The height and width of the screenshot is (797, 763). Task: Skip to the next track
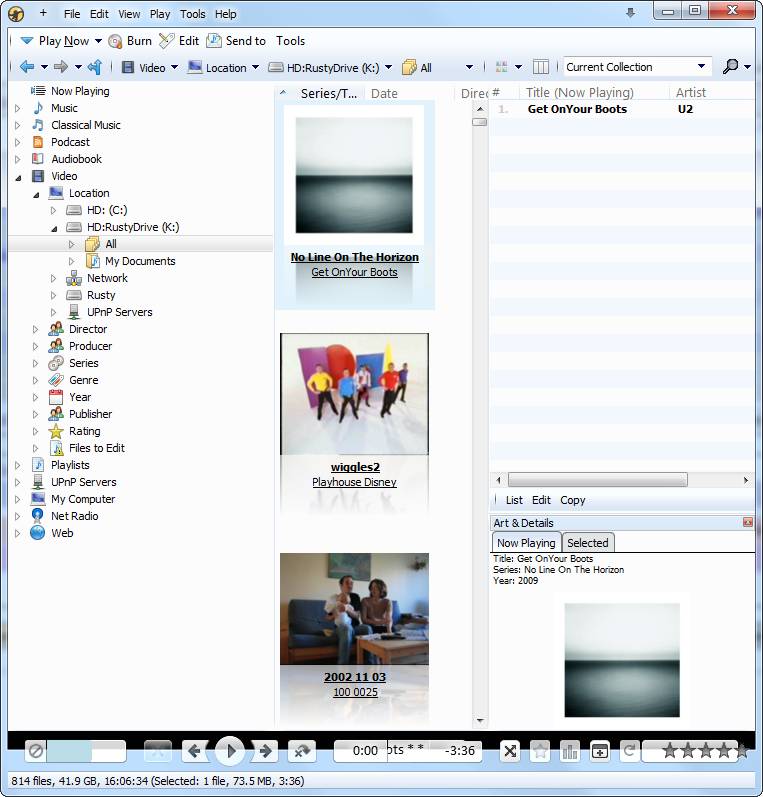pos(263,751)
